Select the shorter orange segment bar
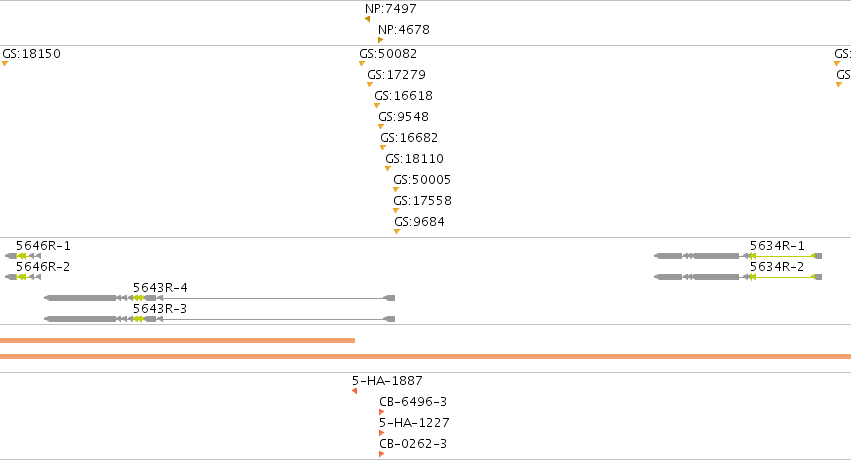 click(177, 341)
